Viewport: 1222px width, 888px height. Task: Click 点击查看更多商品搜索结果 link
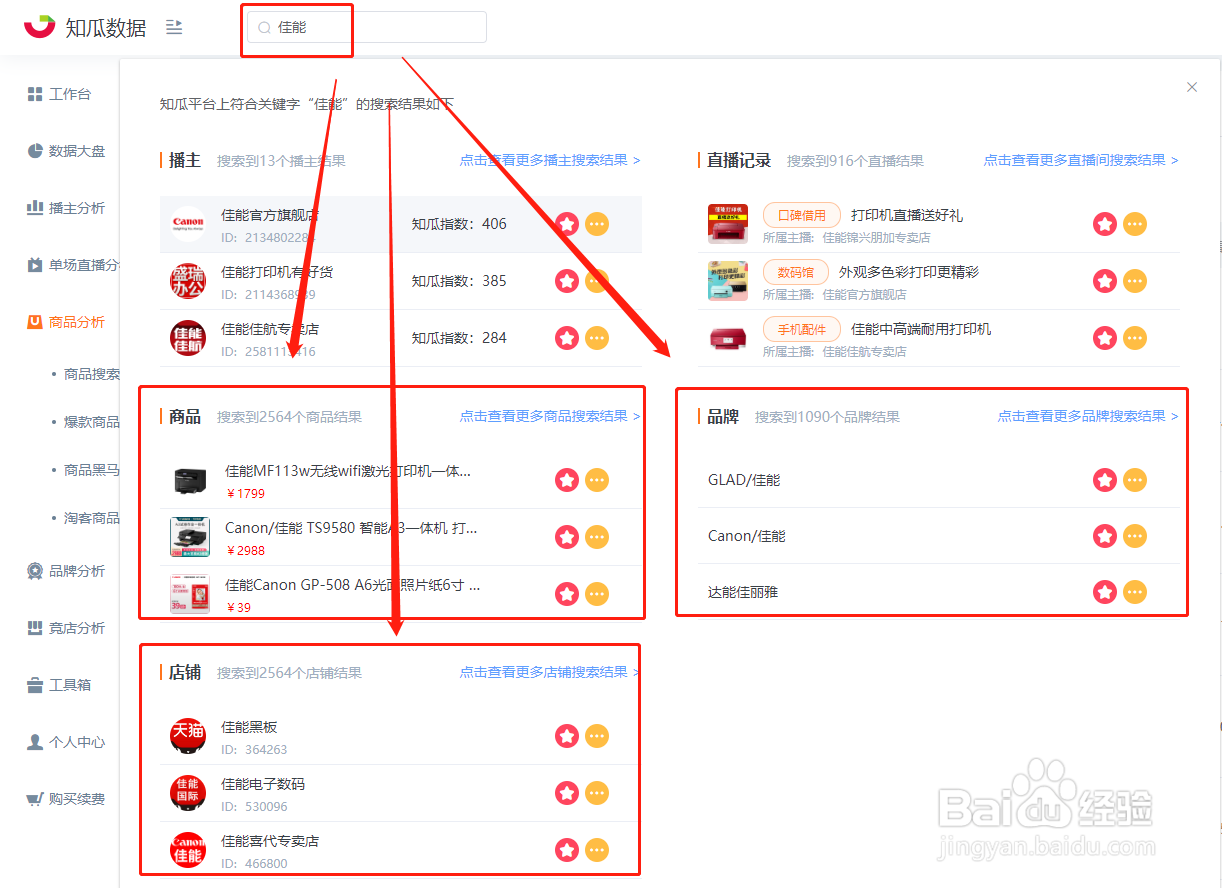point(550,416)
